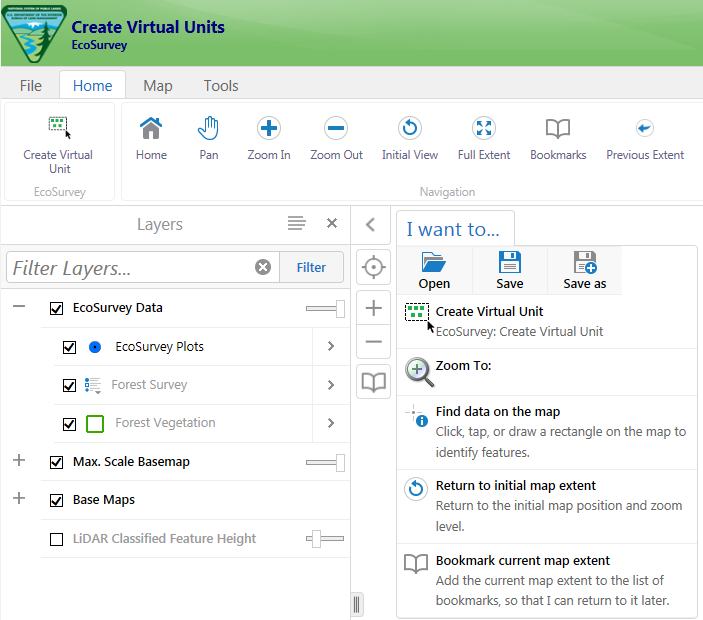Click the map plus zoom-in button
Viewport: 703px width, 620px height.
tap(373, 308)
